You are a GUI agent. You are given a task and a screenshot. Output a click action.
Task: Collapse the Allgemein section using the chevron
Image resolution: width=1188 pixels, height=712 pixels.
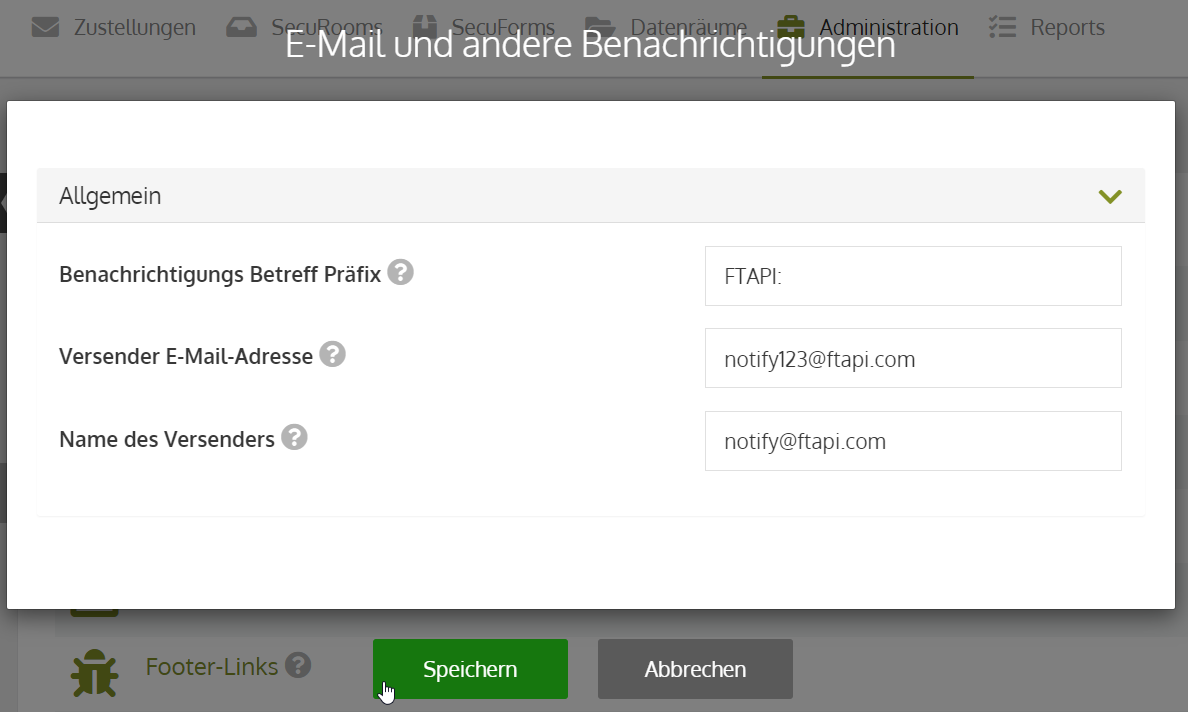(1110, 196)
